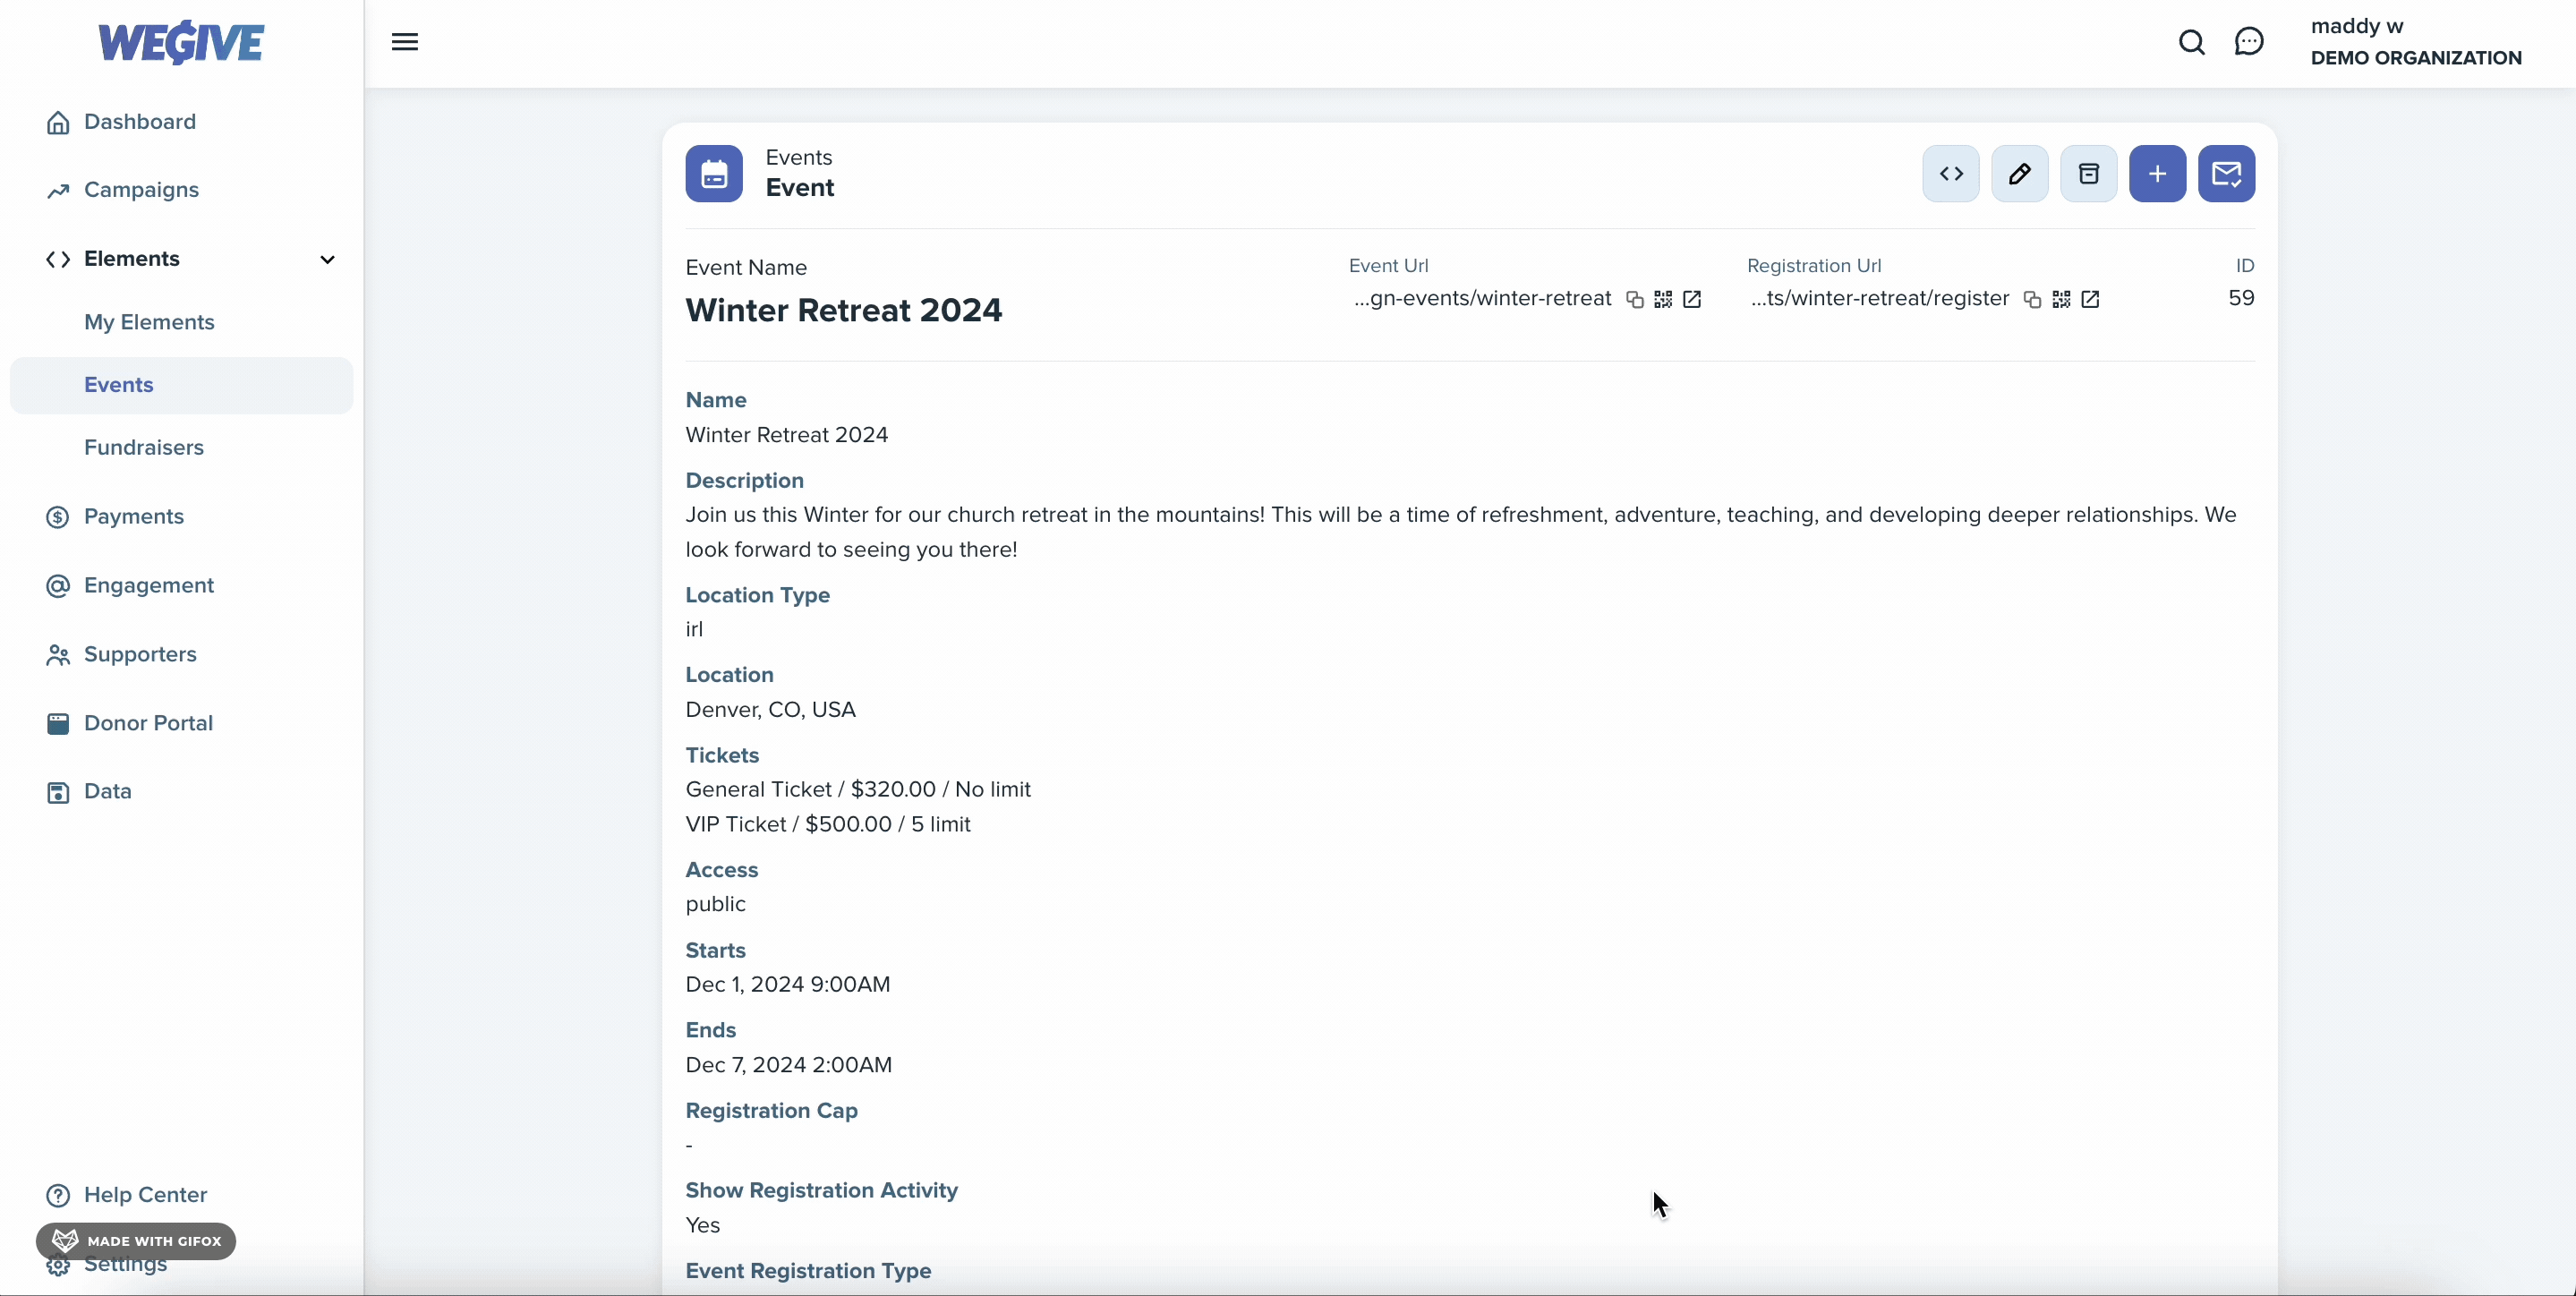The width and height of the screenshot is (2576, 1296).
Task: Select Elements menu label
Action: 132,259
